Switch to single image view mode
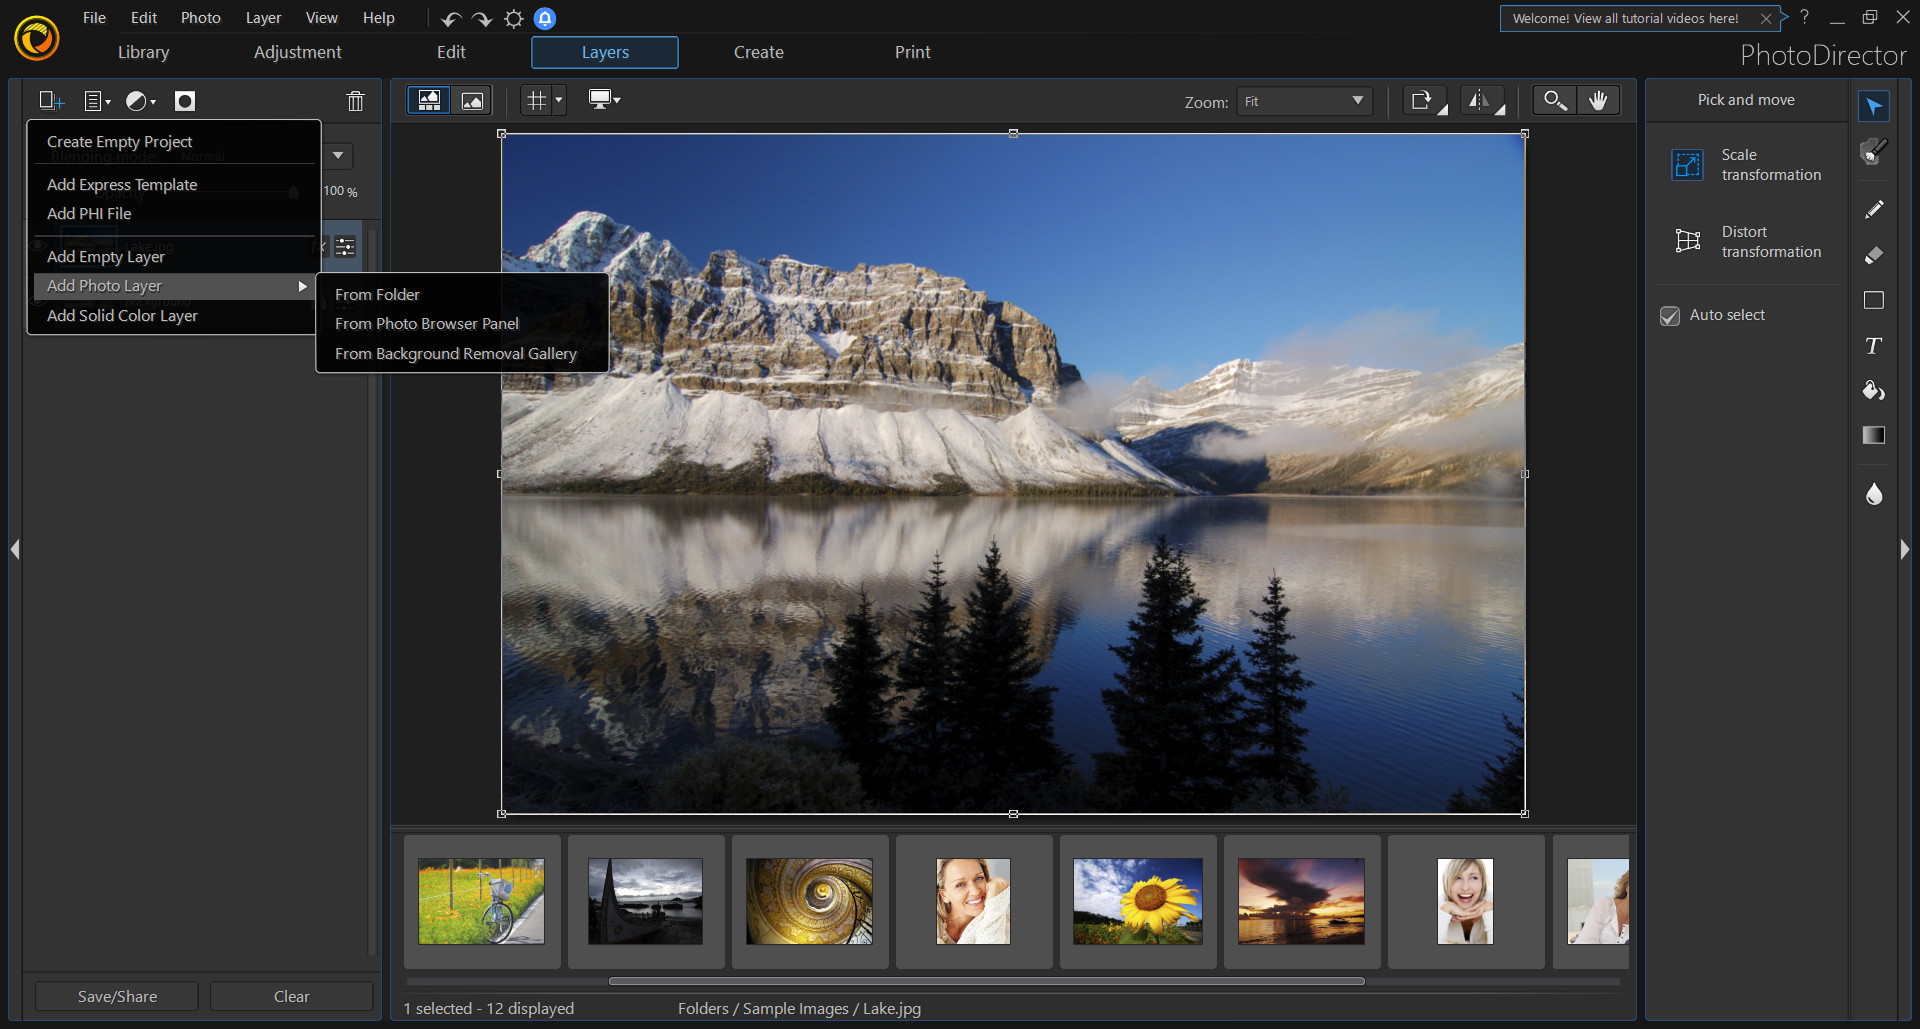Viewport: 1920px width, 1029px height. click(x=472, y=100)
